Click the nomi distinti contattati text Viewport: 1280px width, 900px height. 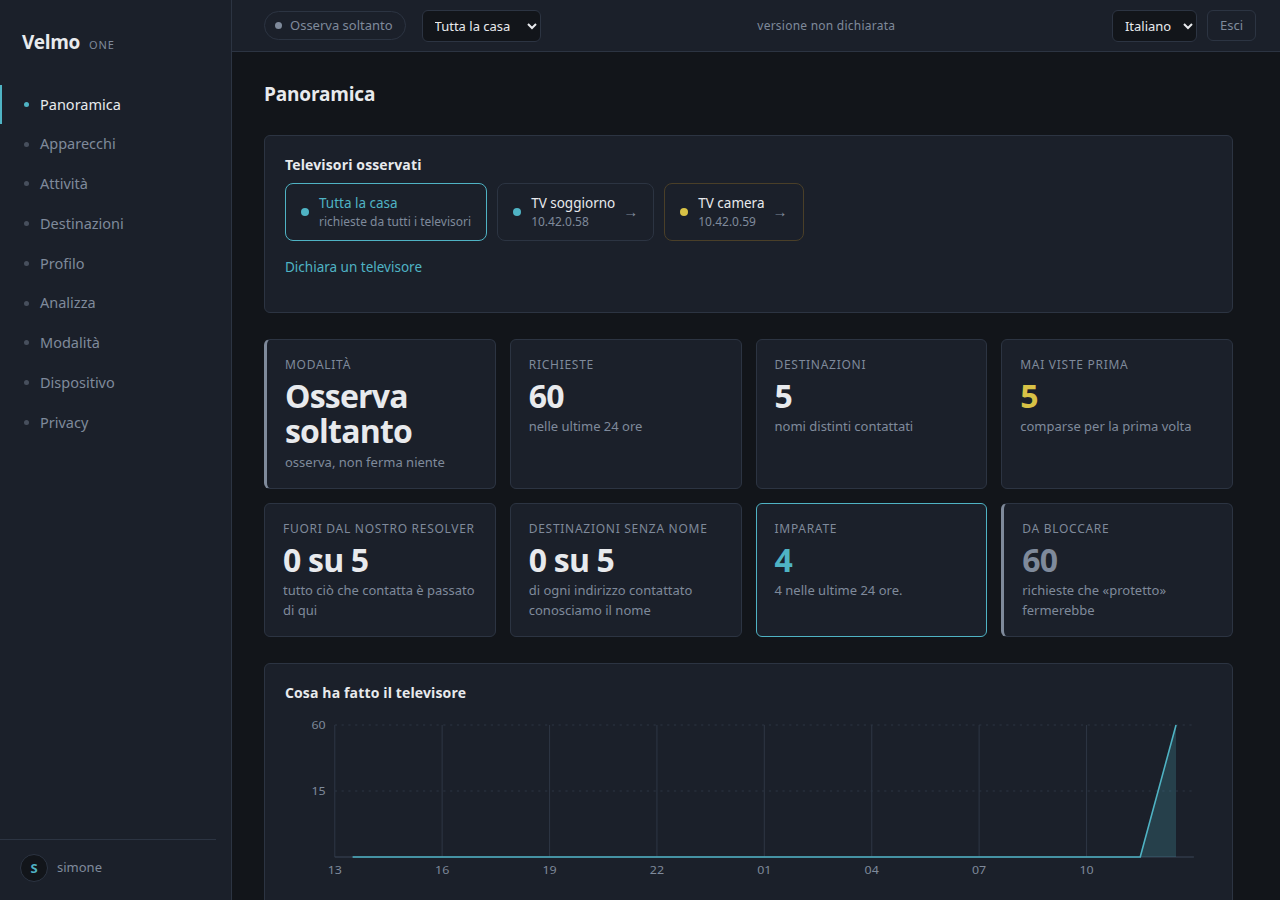pos(843,427)
